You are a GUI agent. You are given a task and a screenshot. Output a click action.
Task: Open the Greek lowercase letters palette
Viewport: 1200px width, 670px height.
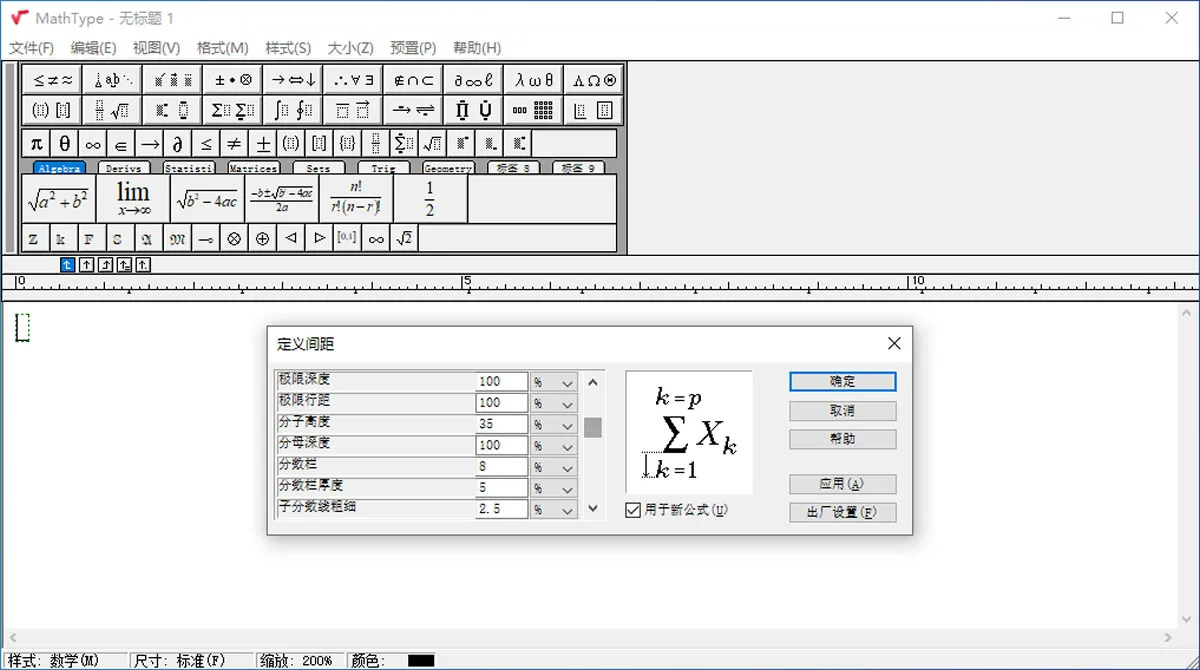pos(533,80)
